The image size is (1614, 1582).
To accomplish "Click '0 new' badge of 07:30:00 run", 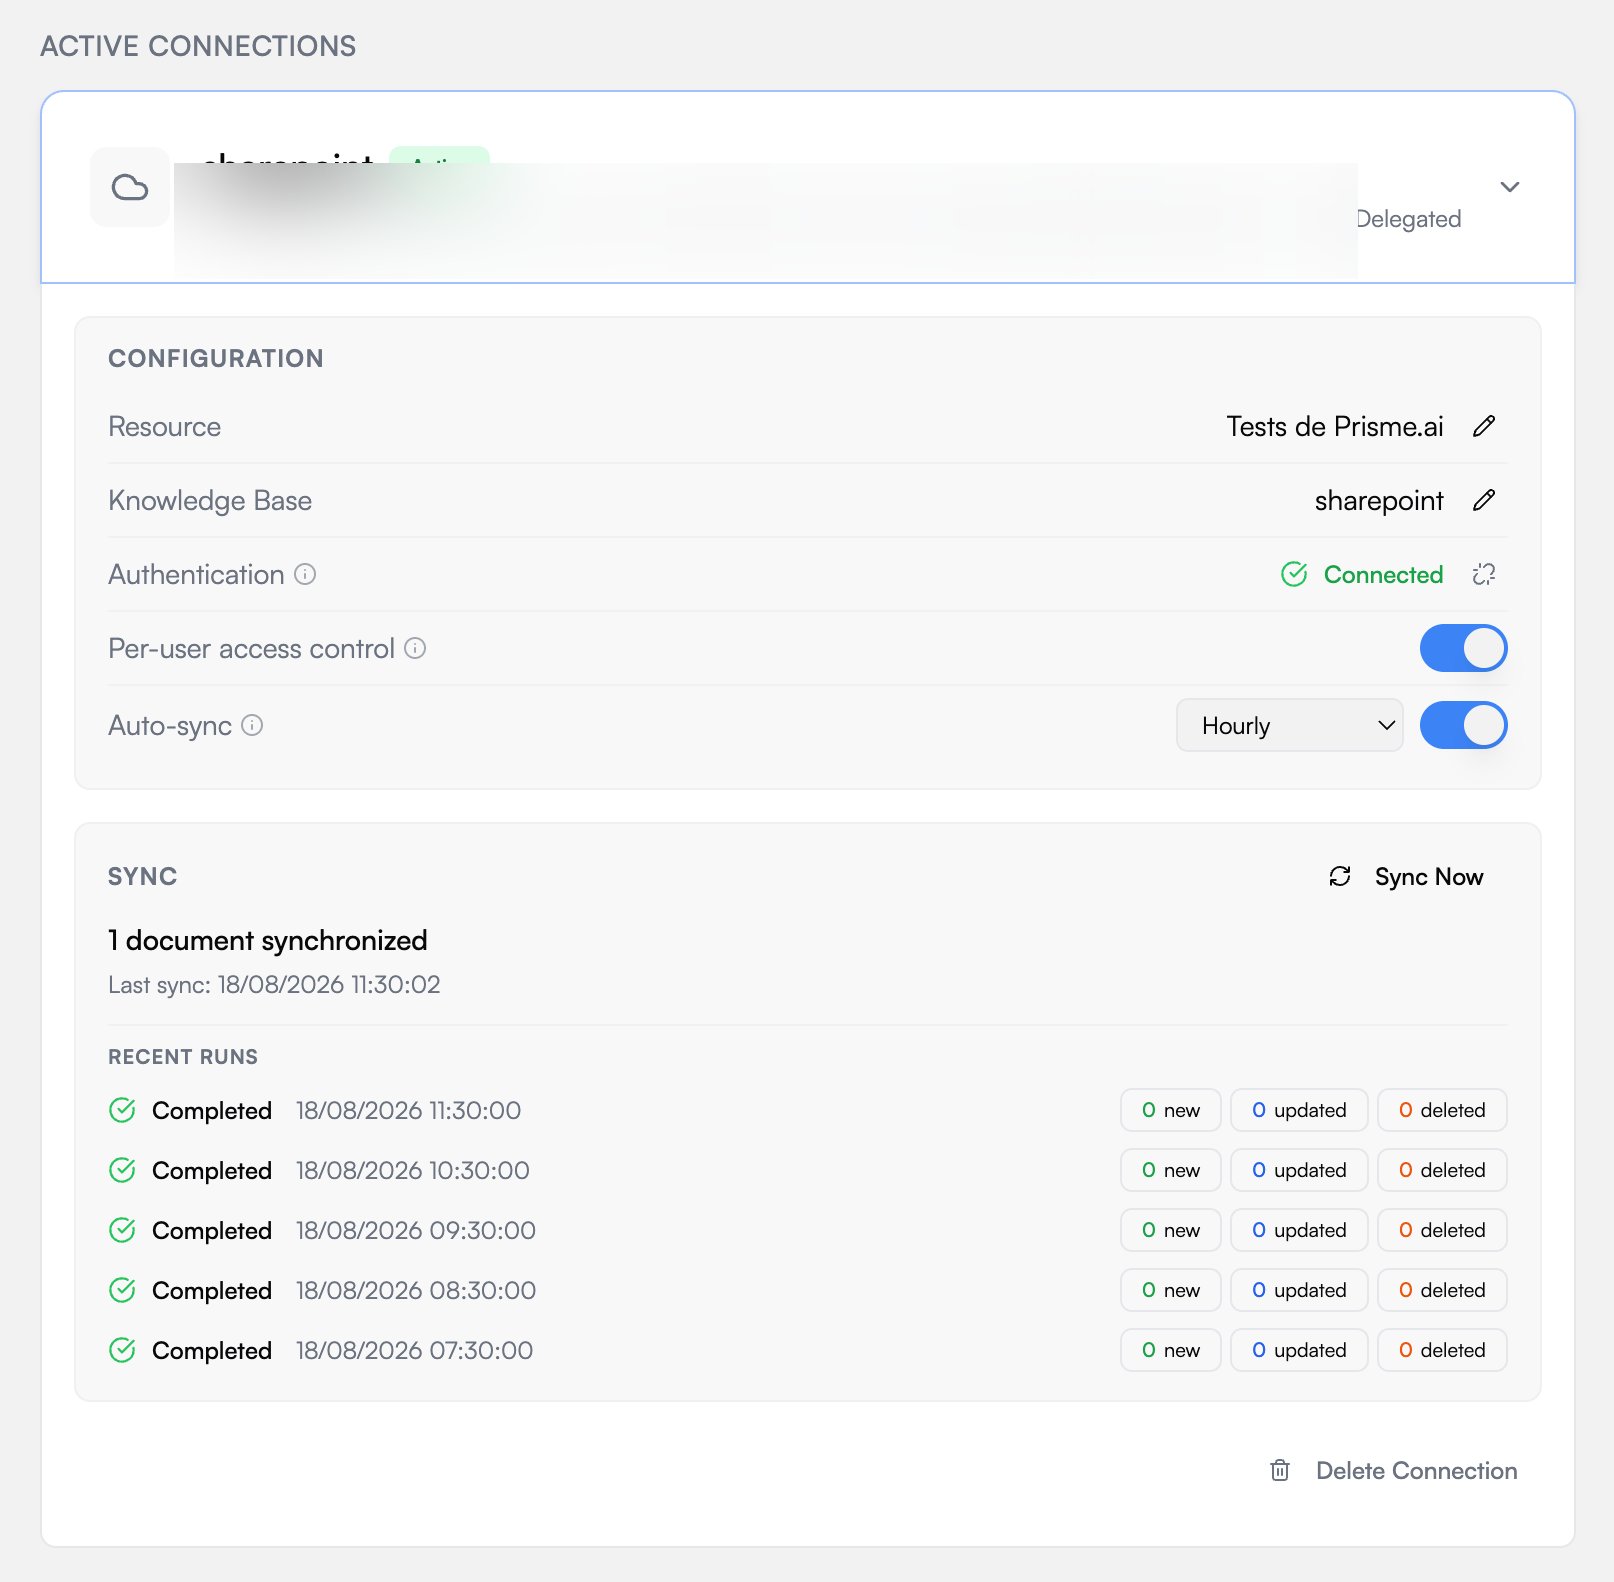I will pos(1170,1350).
